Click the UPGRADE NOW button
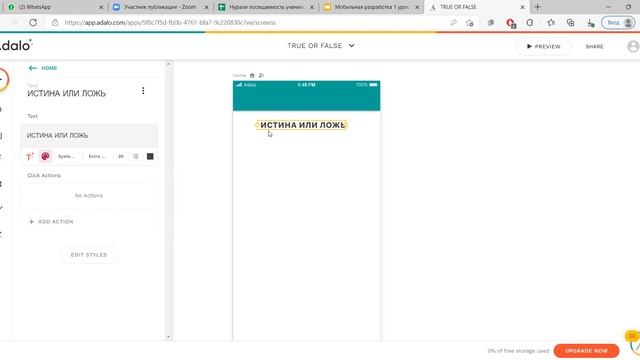The width and height of the screenshot is (640, 360). [586, 351]
